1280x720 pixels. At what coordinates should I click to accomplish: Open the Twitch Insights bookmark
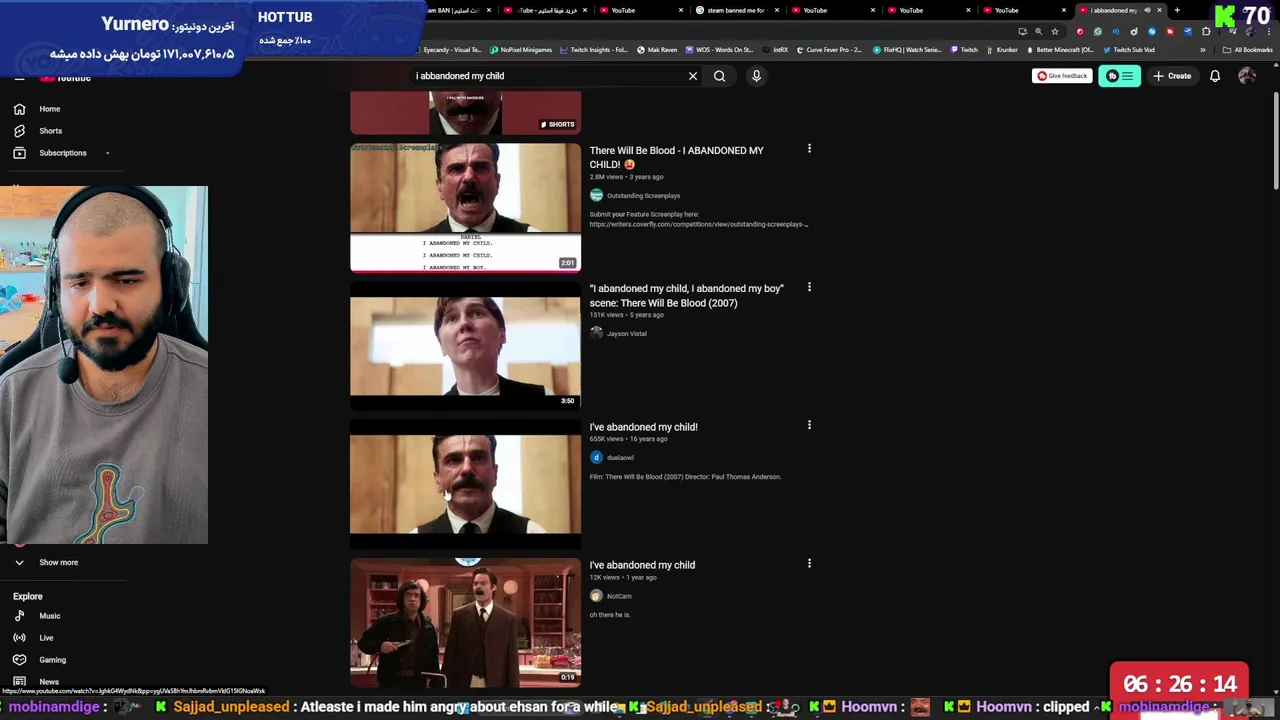(594, 50)
